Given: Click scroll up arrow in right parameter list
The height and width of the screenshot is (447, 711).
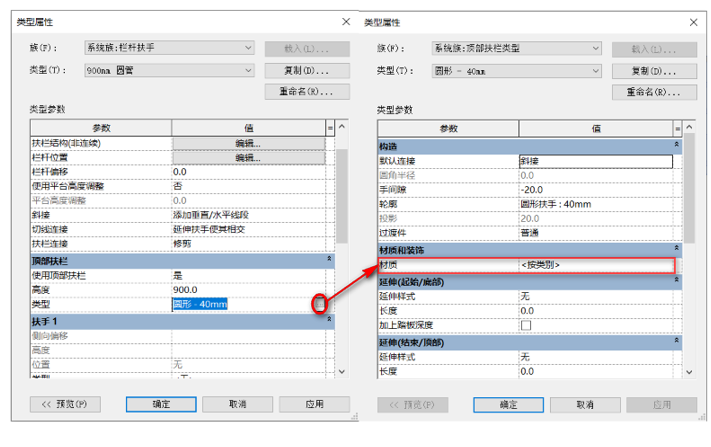Looking at the screenshot, I should tap(689, 127).
